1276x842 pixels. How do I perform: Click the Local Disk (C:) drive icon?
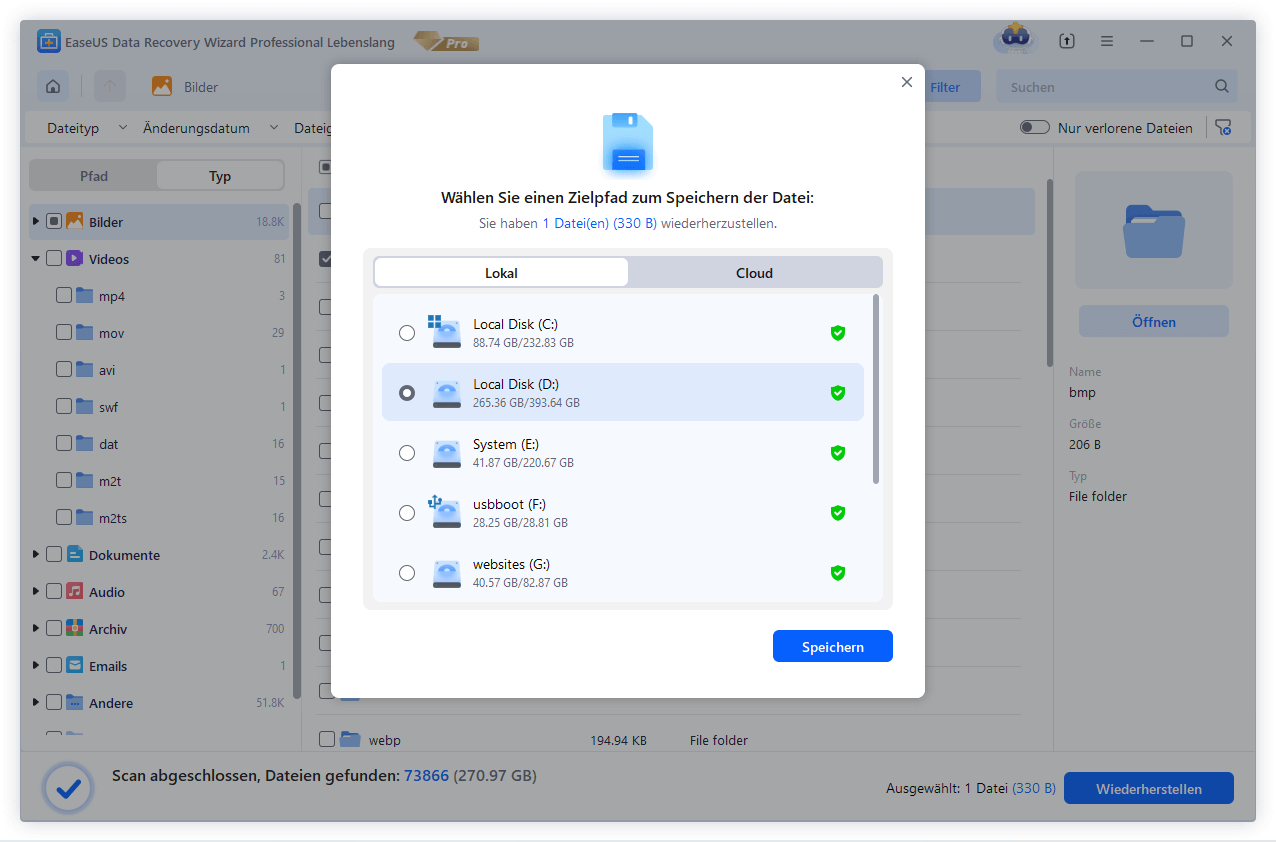pyautogui.click(x=444, y=332)
